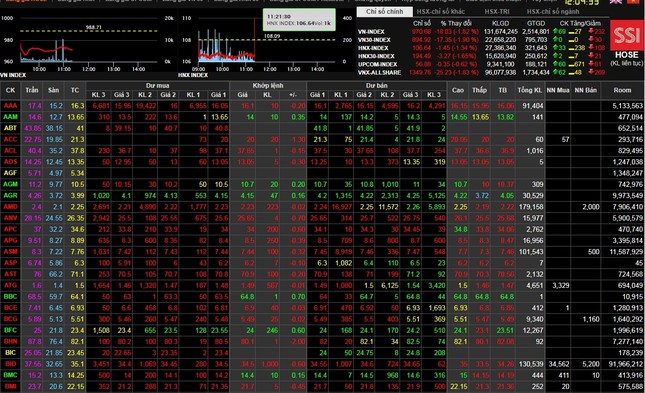
Task: Select stock symbol BCG
Action: [x=11, y=319]
